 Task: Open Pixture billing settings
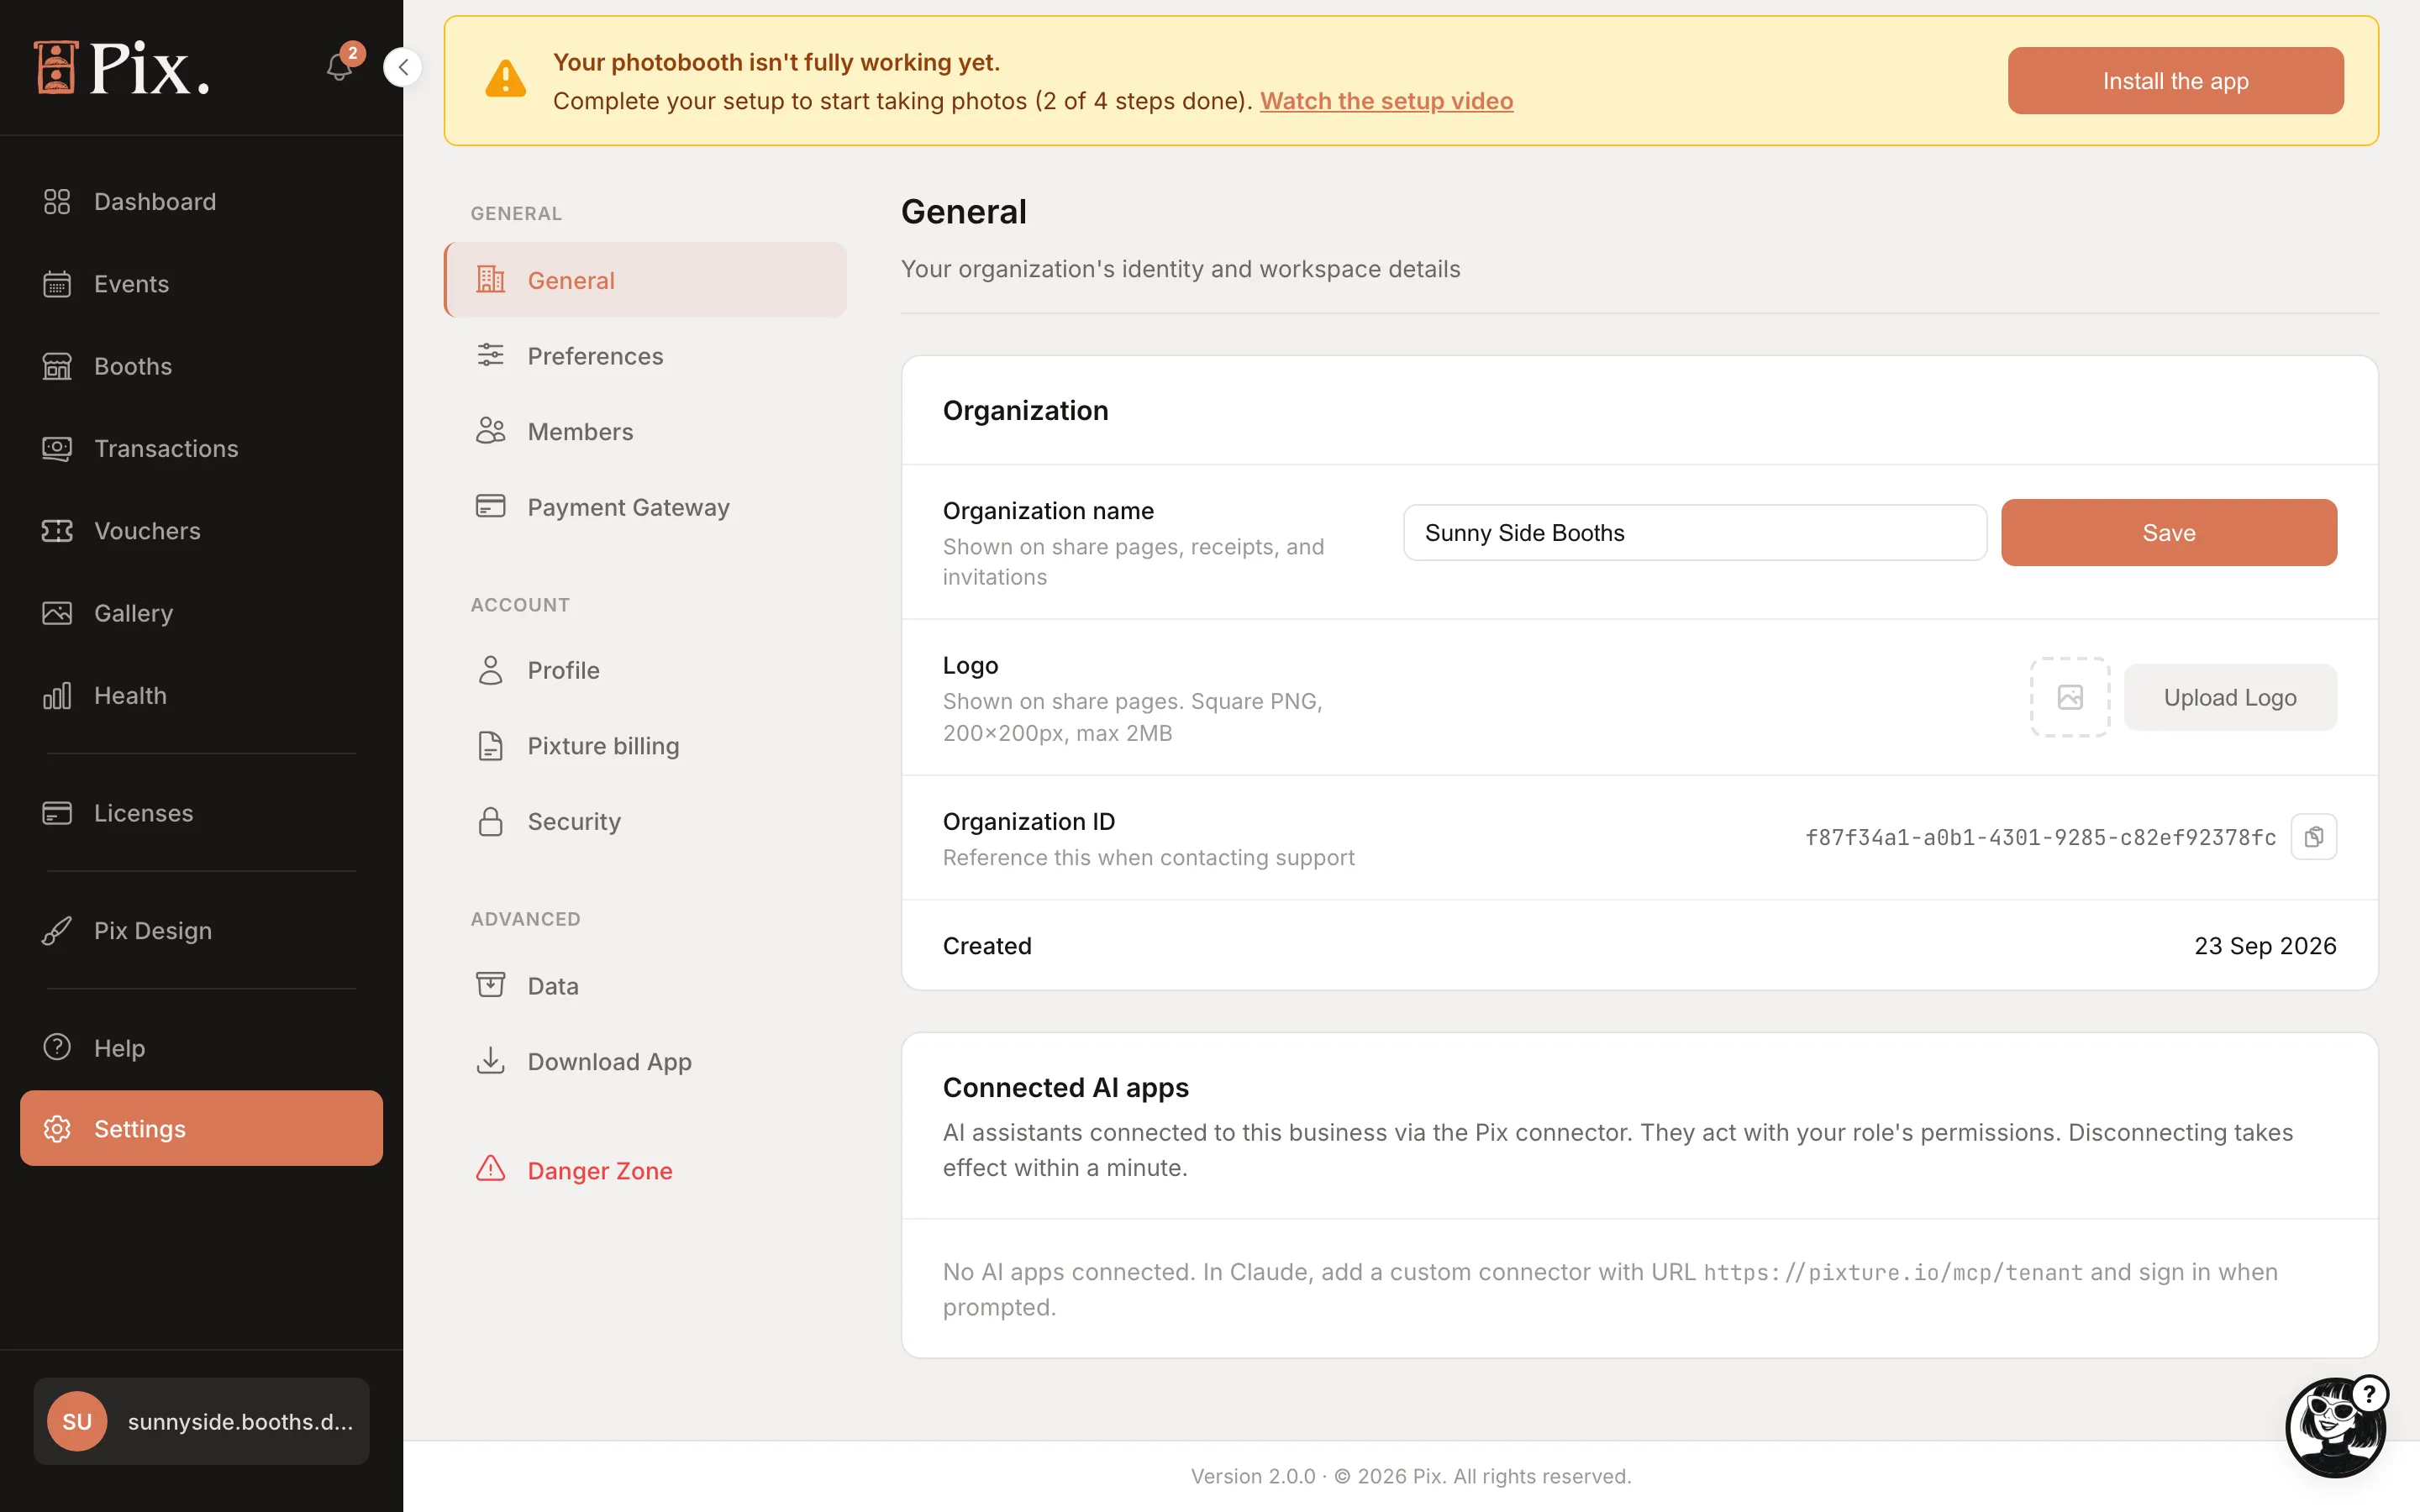(x=645, y=746)
